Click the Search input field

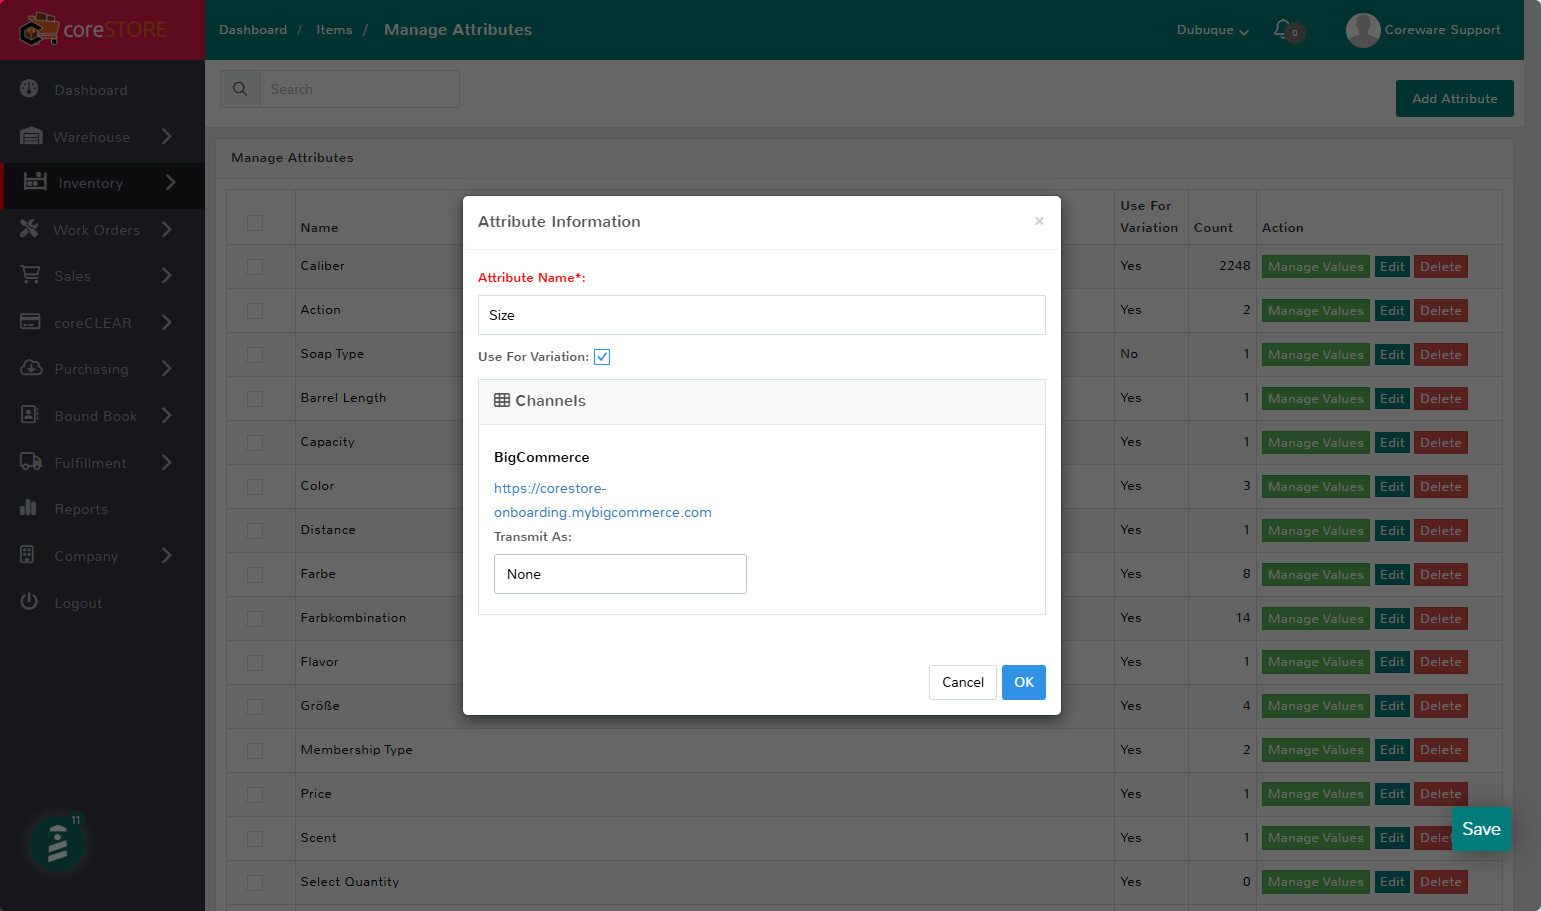360,89
